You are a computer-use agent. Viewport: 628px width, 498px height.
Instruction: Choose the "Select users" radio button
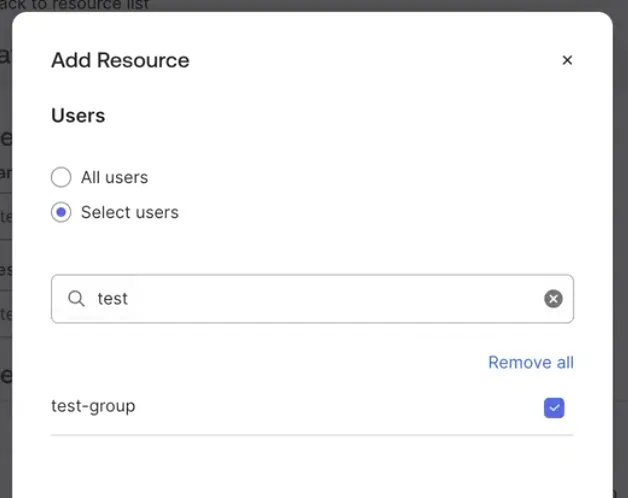pyautogui.click(x=61, y=212)
